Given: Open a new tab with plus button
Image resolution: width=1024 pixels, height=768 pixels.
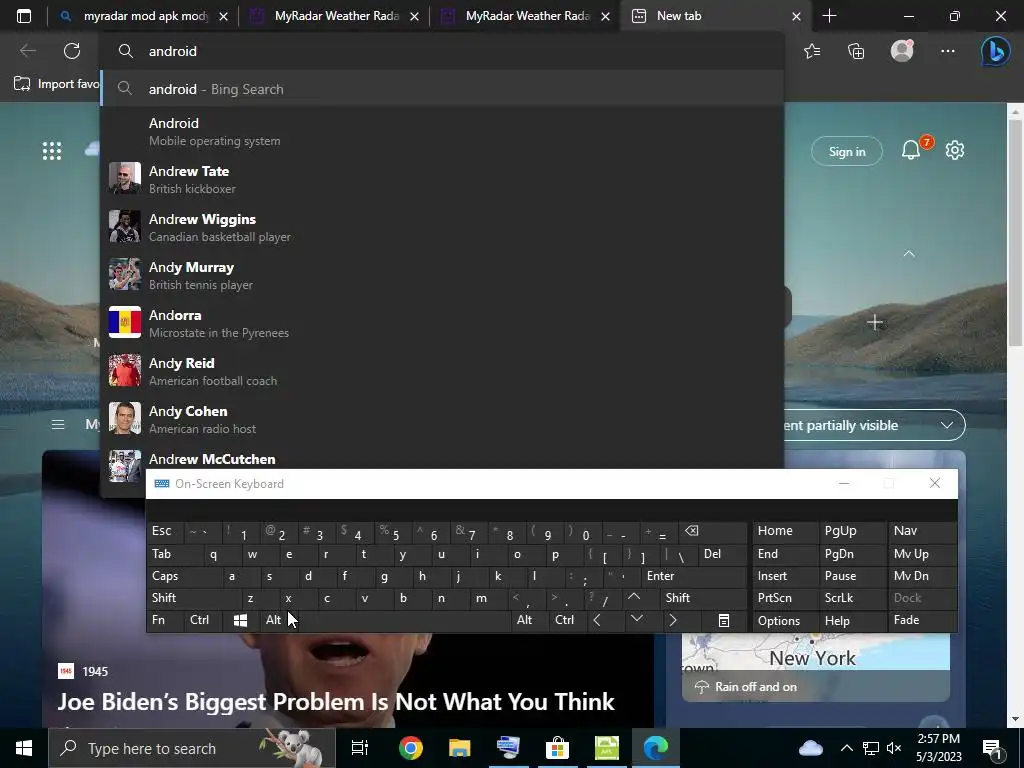Looking at the screenshot, I should [829, 16].
